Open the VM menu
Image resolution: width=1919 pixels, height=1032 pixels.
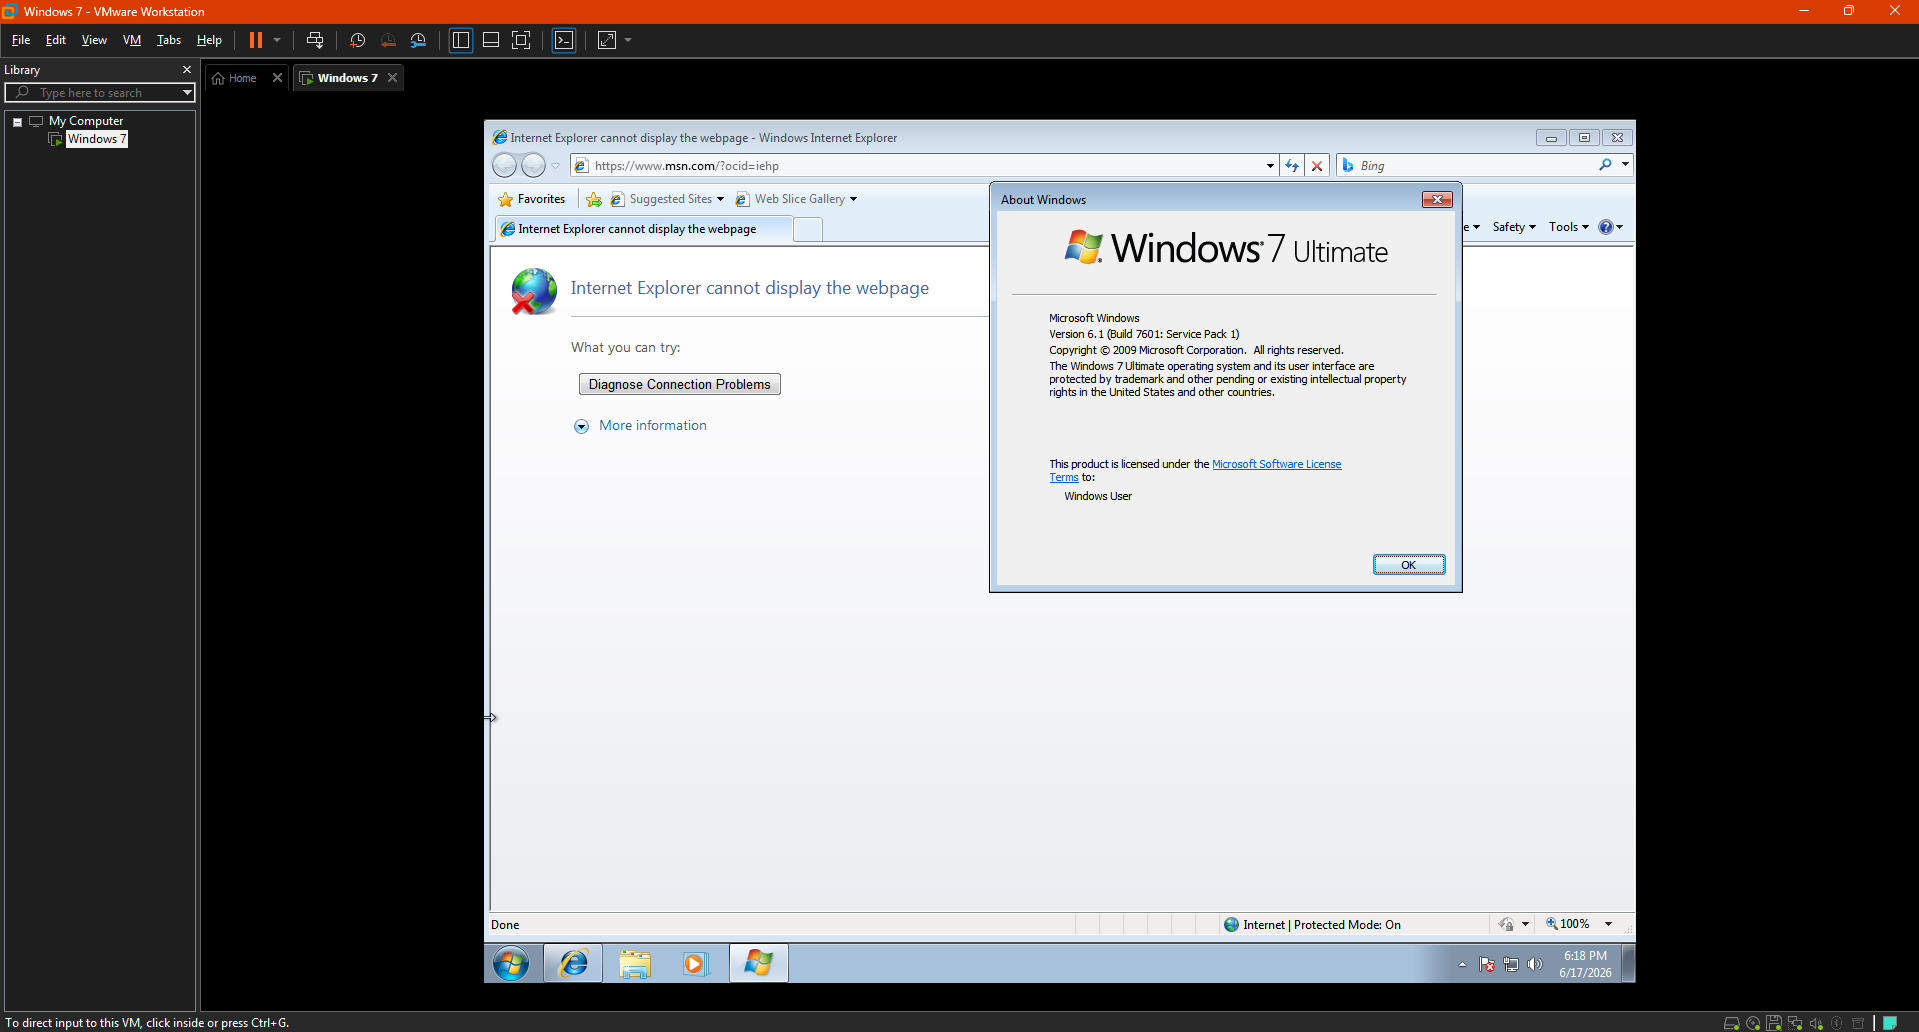pyautogui.click(x=132, y=40)
